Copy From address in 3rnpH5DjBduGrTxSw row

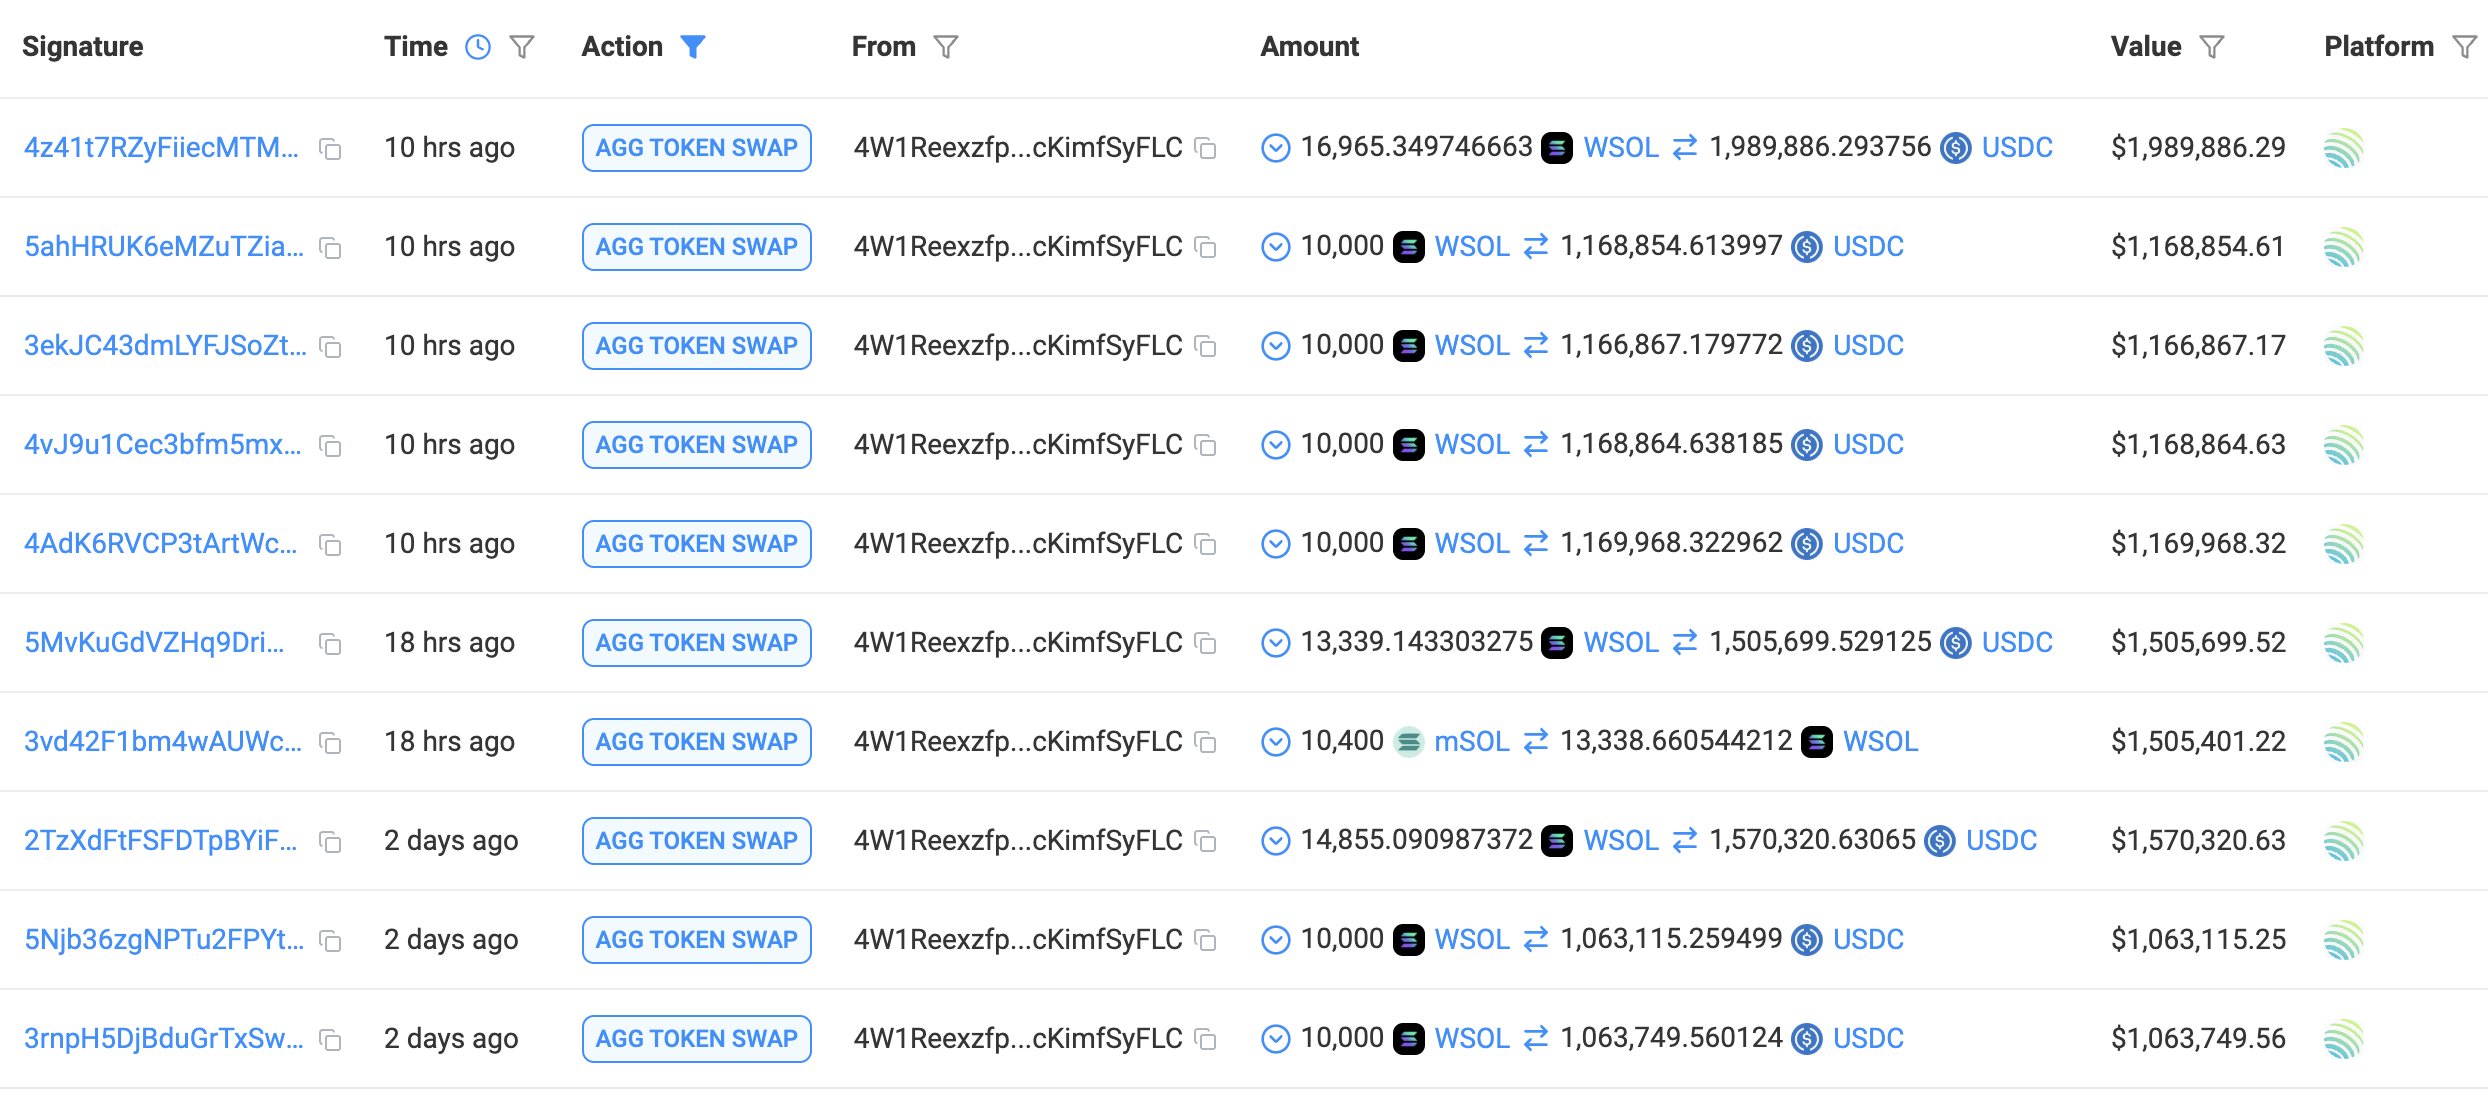click(1206, 1040)
